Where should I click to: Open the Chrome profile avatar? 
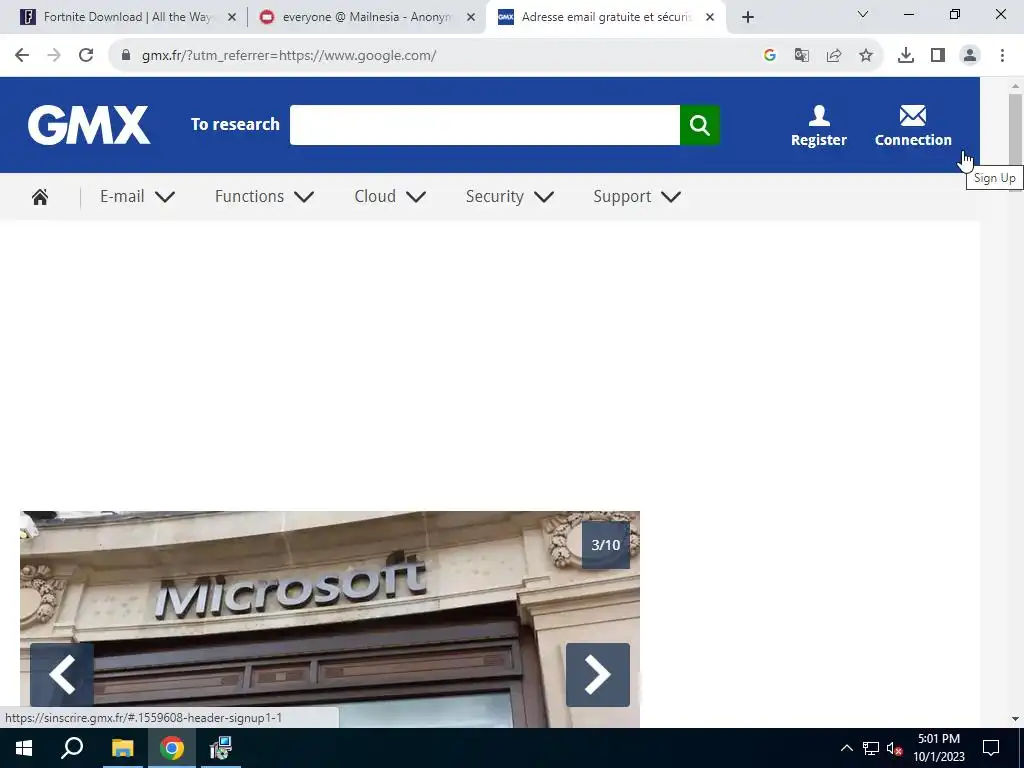(x=970, y=56)
